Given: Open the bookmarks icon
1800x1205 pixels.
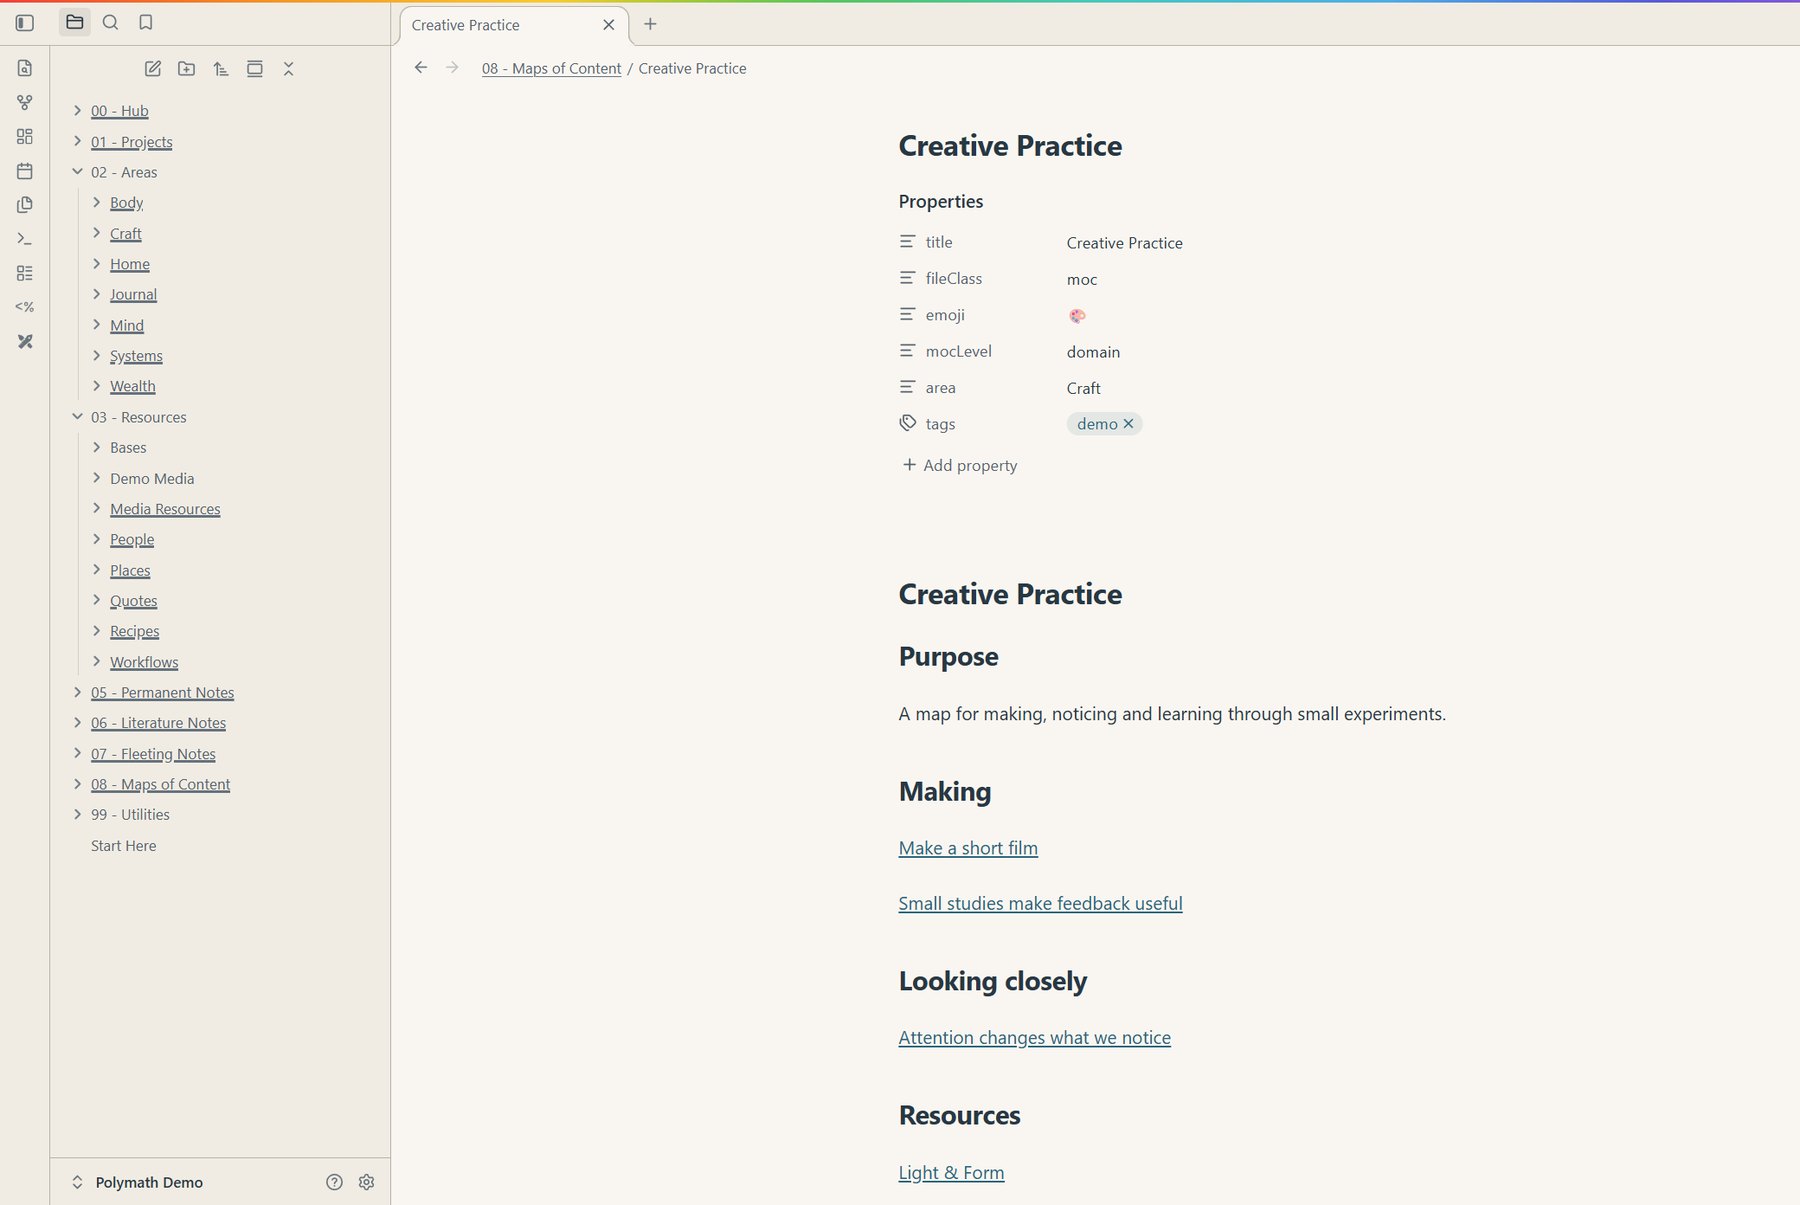Looking at the screenshot, I should pos(146,22).
